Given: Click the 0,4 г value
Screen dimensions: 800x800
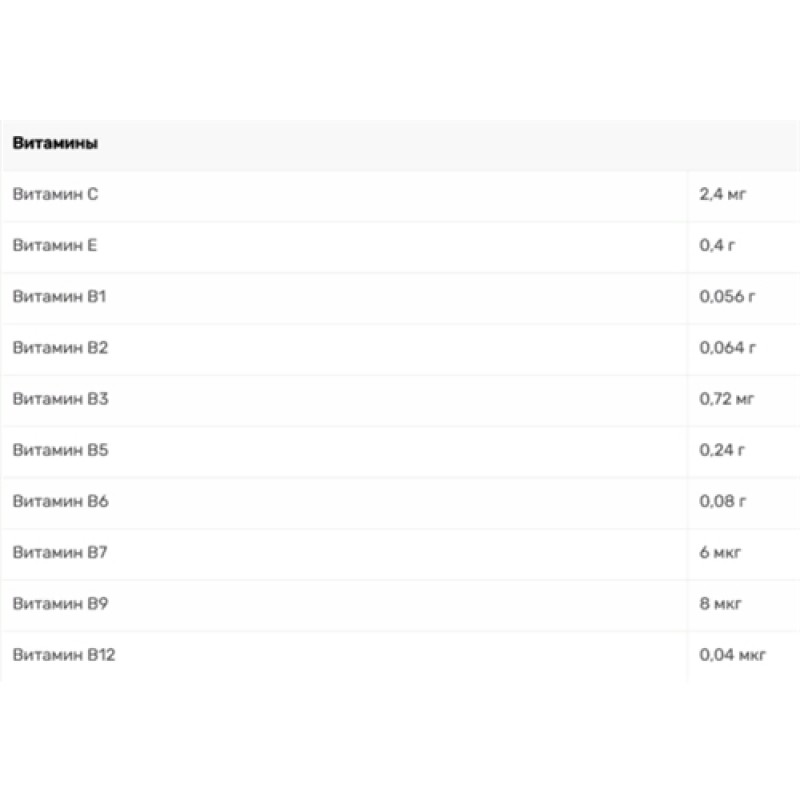Looking at the screenshot, I should tap(717, 245).
